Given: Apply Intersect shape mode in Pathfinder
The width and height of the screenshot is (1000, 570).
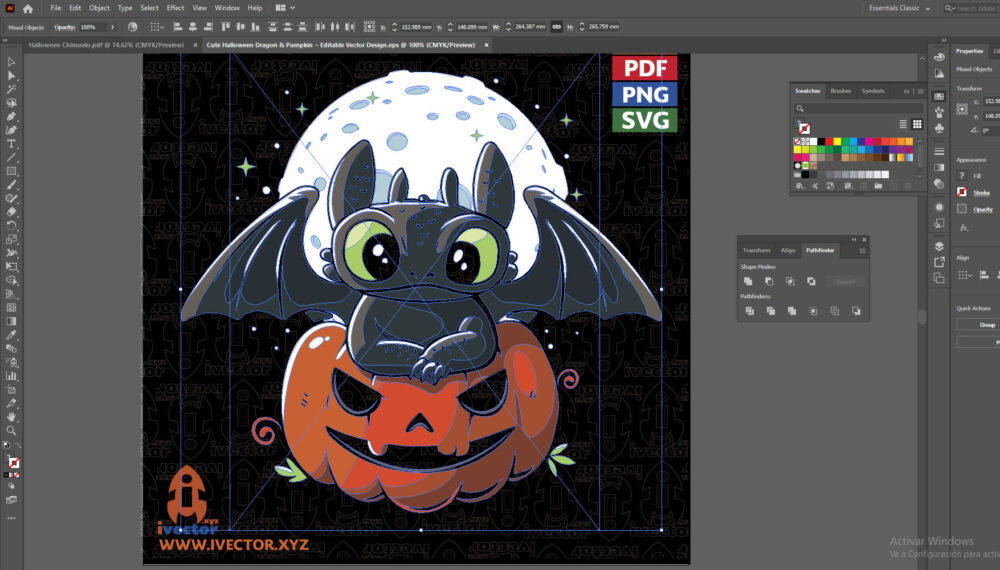Looking at the screenshot, I should click(790, 281).
